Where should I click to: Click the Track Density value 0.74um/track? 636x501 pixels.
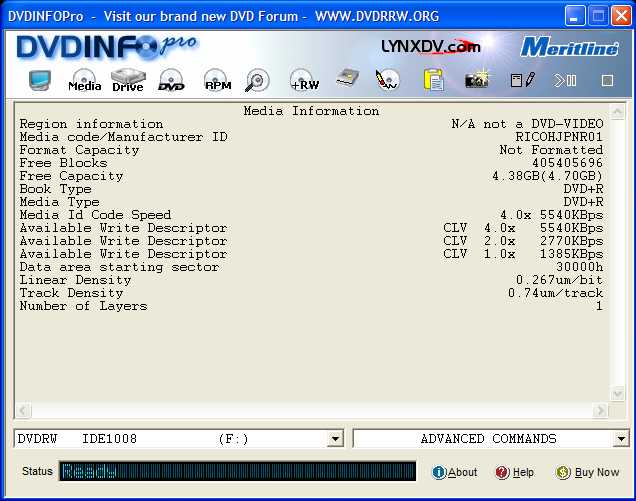click(555, 293)
